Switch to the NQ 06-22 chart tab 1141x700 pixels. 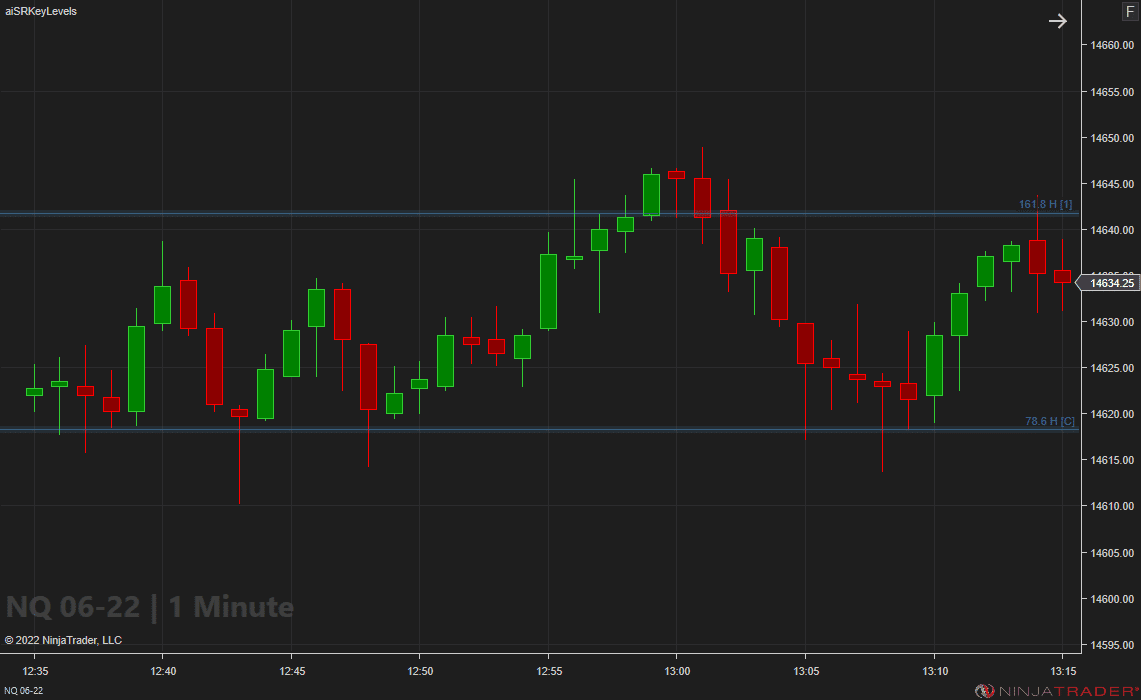point(24,691)
